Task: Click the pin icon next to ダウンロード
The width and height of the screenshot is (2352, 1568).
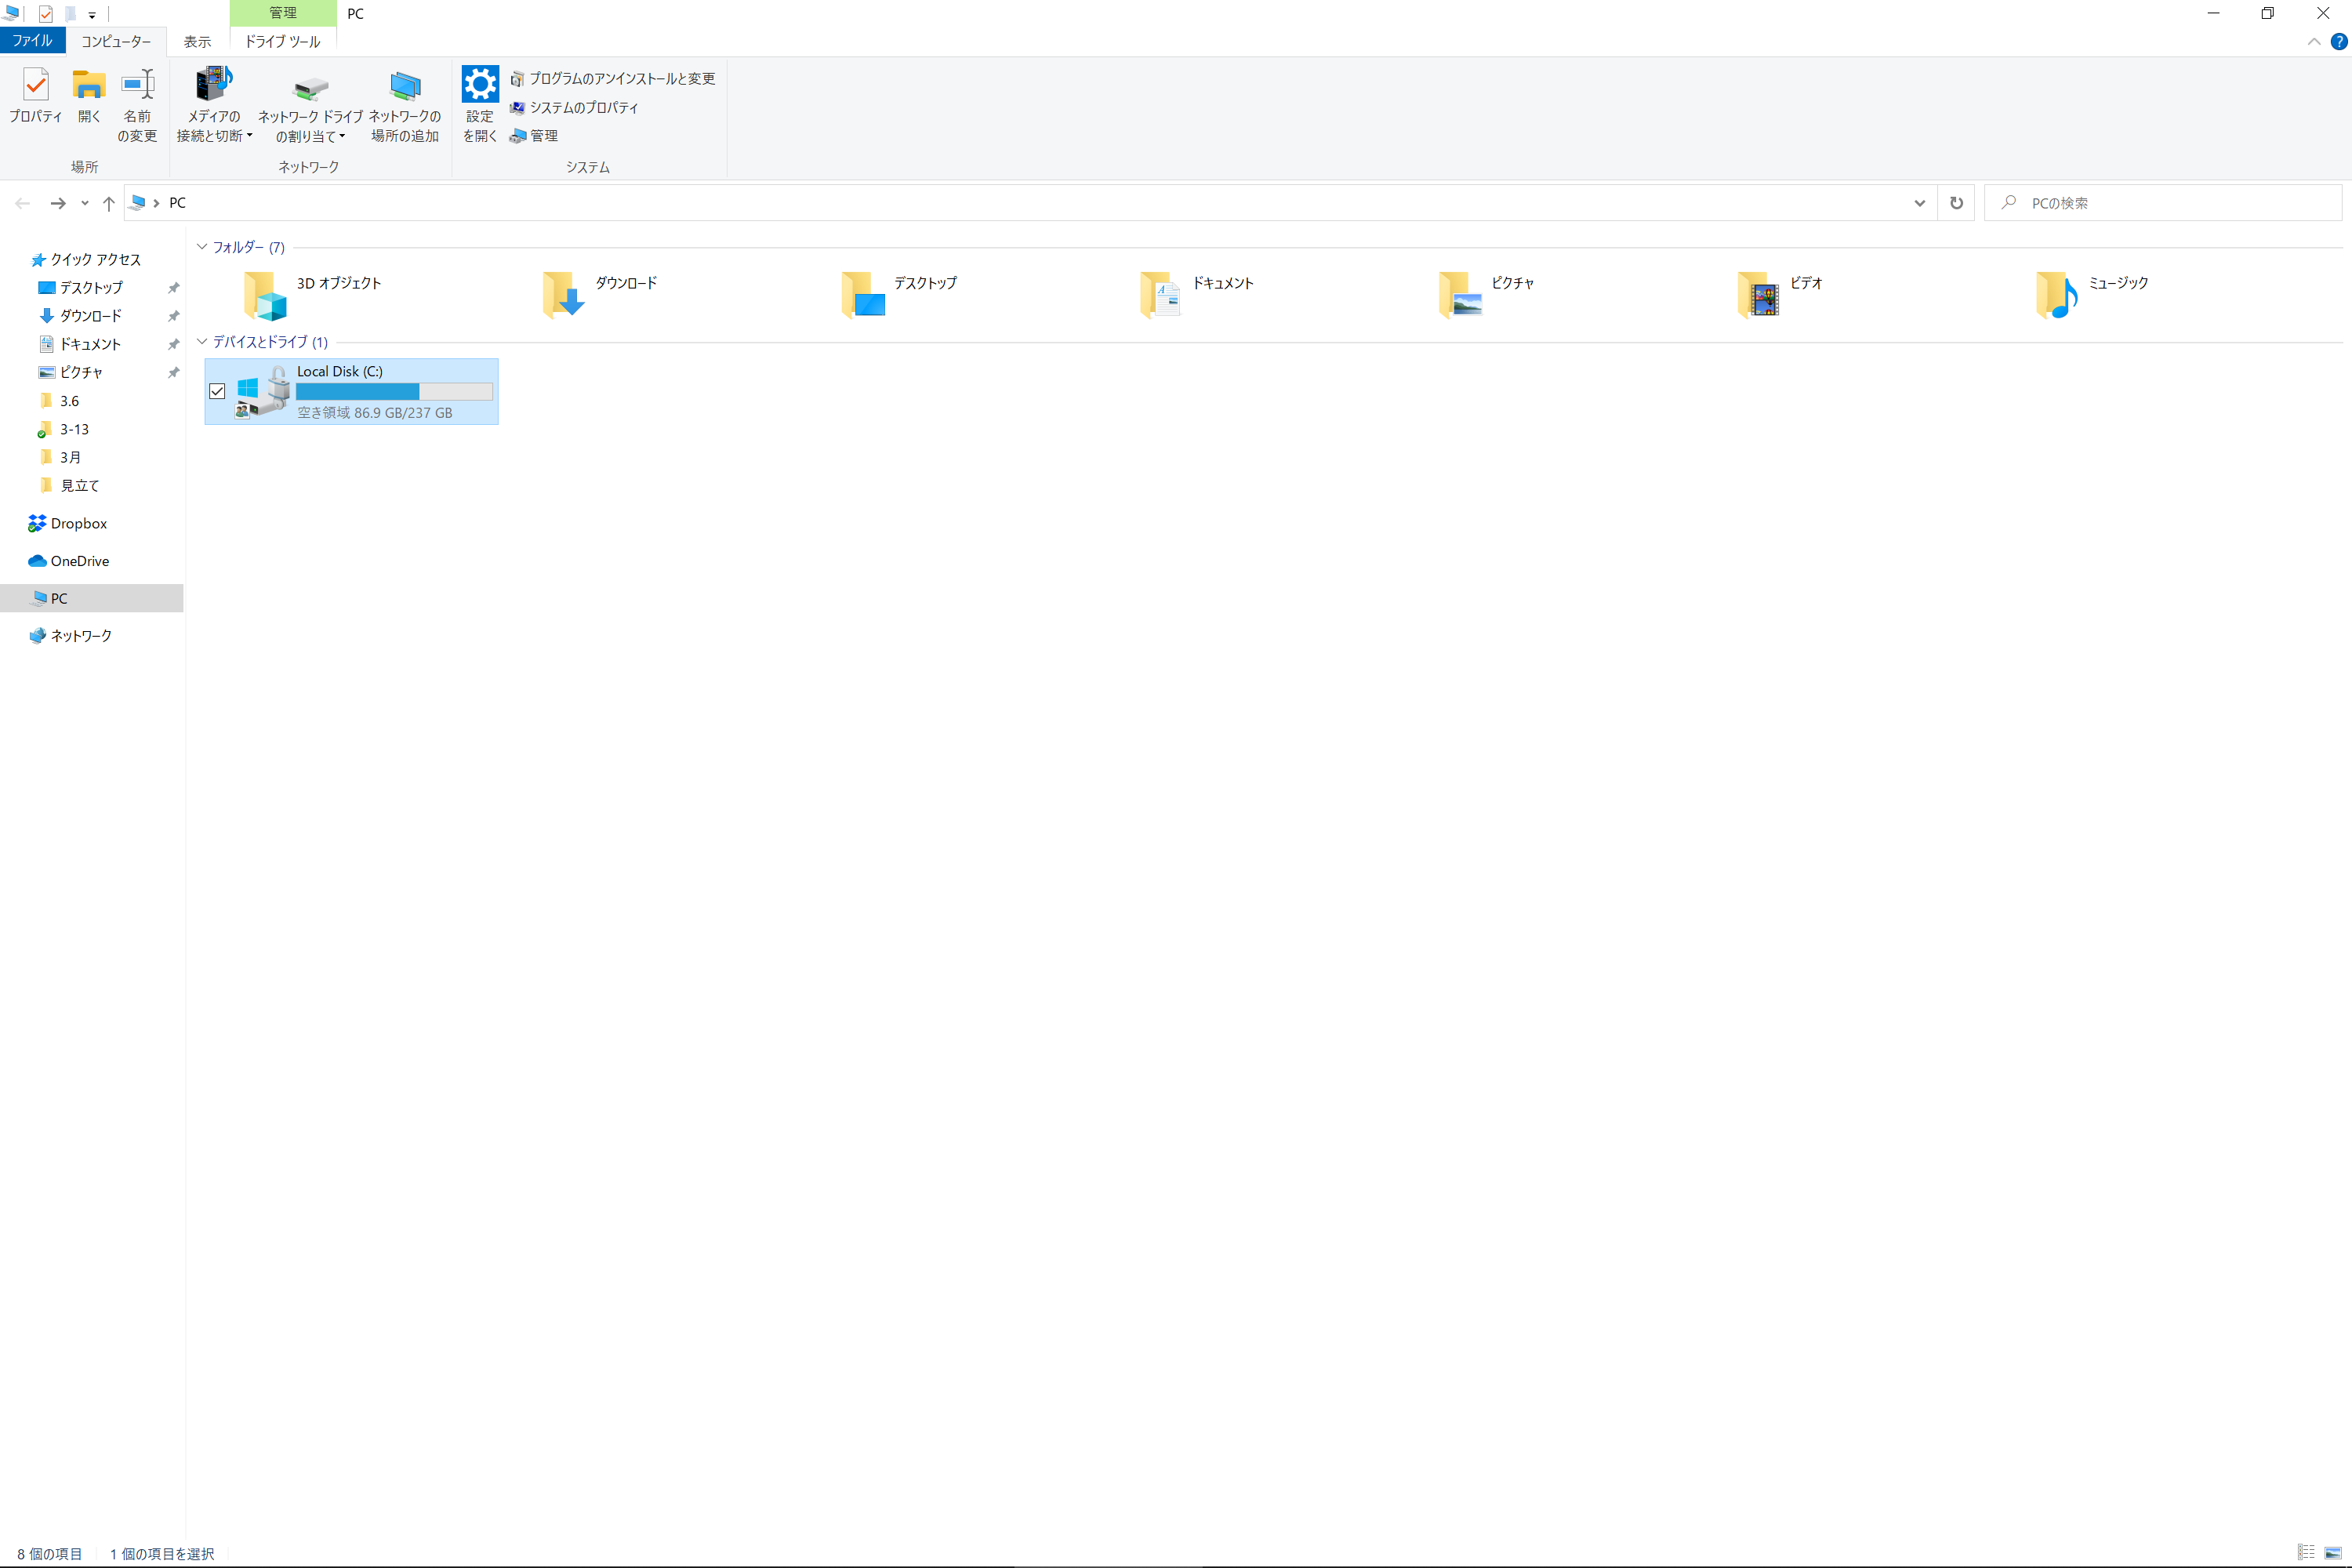Action: coord(173,316)
